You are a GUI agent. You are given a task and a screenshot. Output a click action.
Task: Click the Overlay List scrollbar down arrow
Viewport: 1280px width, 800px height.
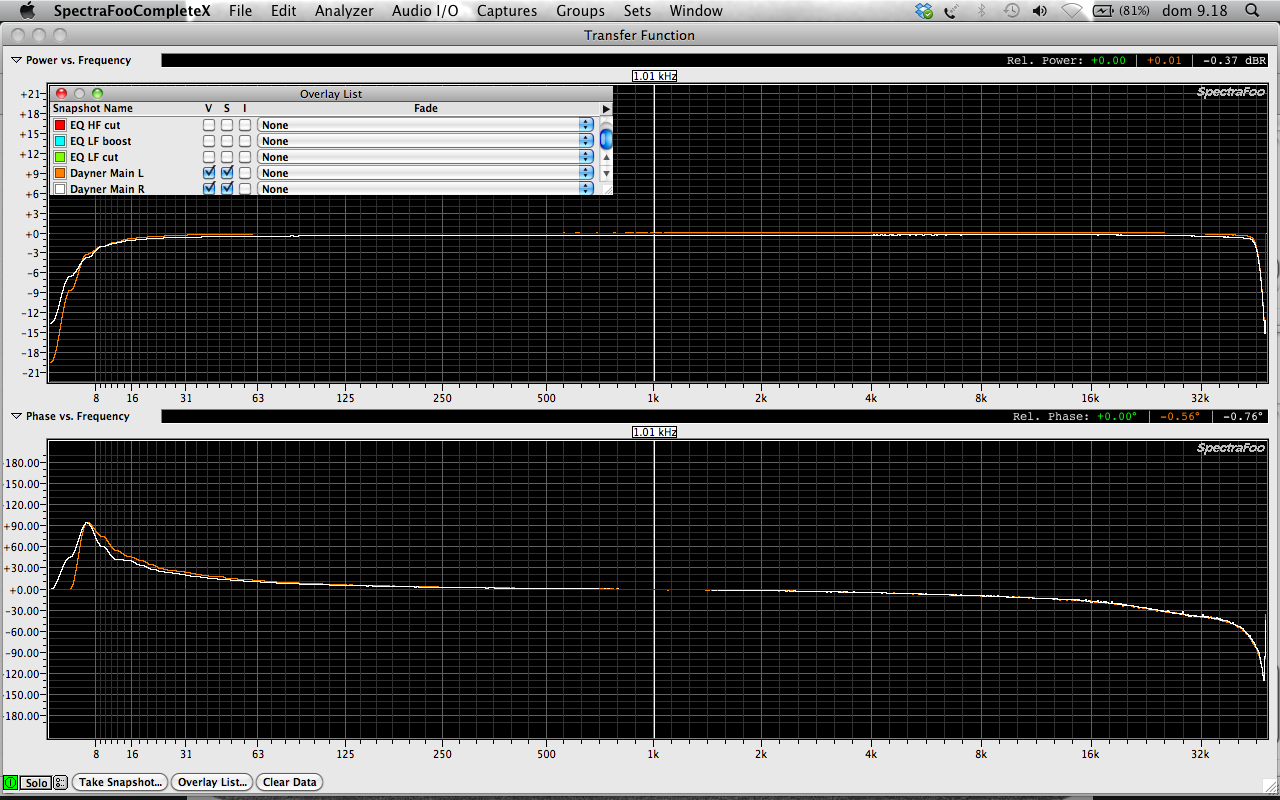tap(605, 173)
